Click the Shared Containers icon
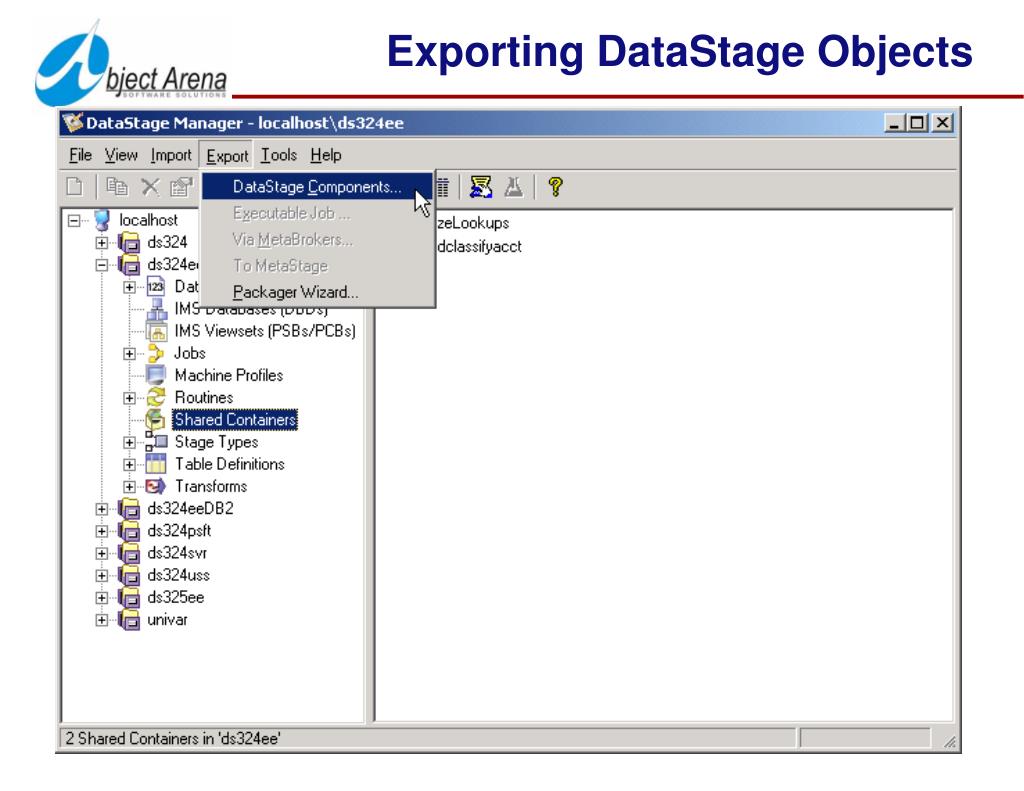Image resolution: width=1024 pixels, height=791 pixels. (155, 419)
